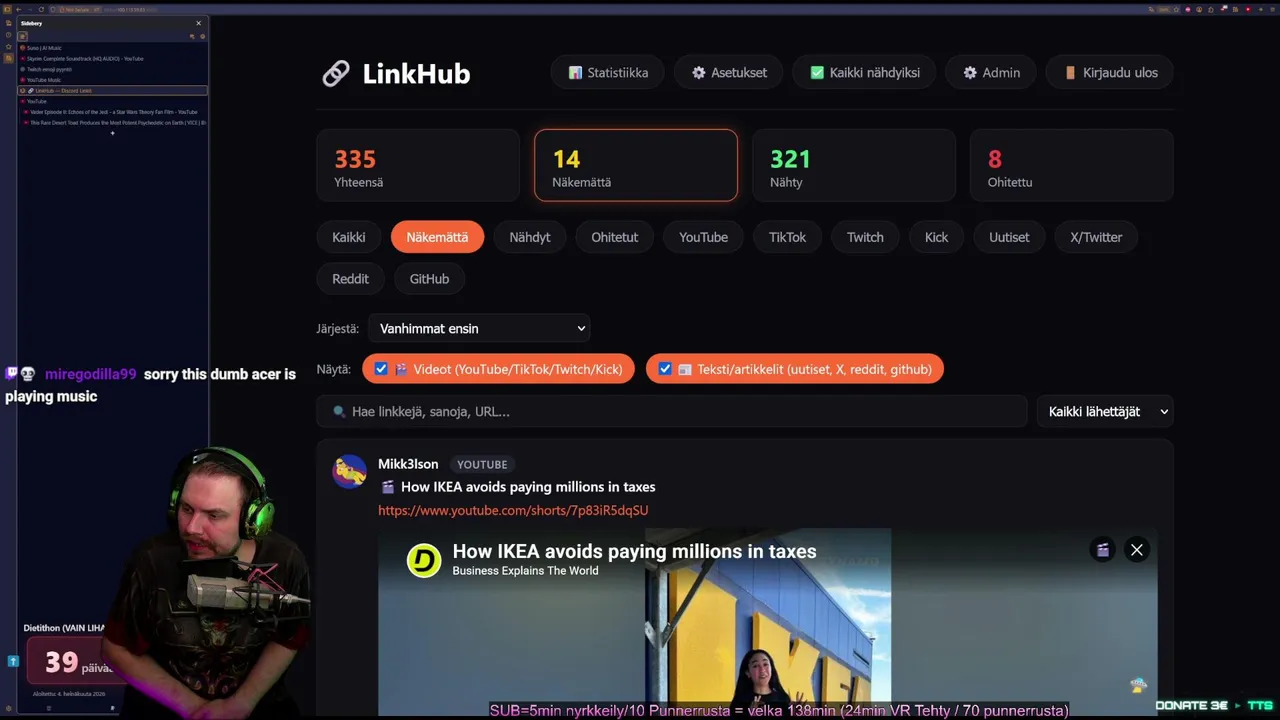Uncheck the Videot checkbox
This screenshot has height=720, width=1280.
[381, 369]
